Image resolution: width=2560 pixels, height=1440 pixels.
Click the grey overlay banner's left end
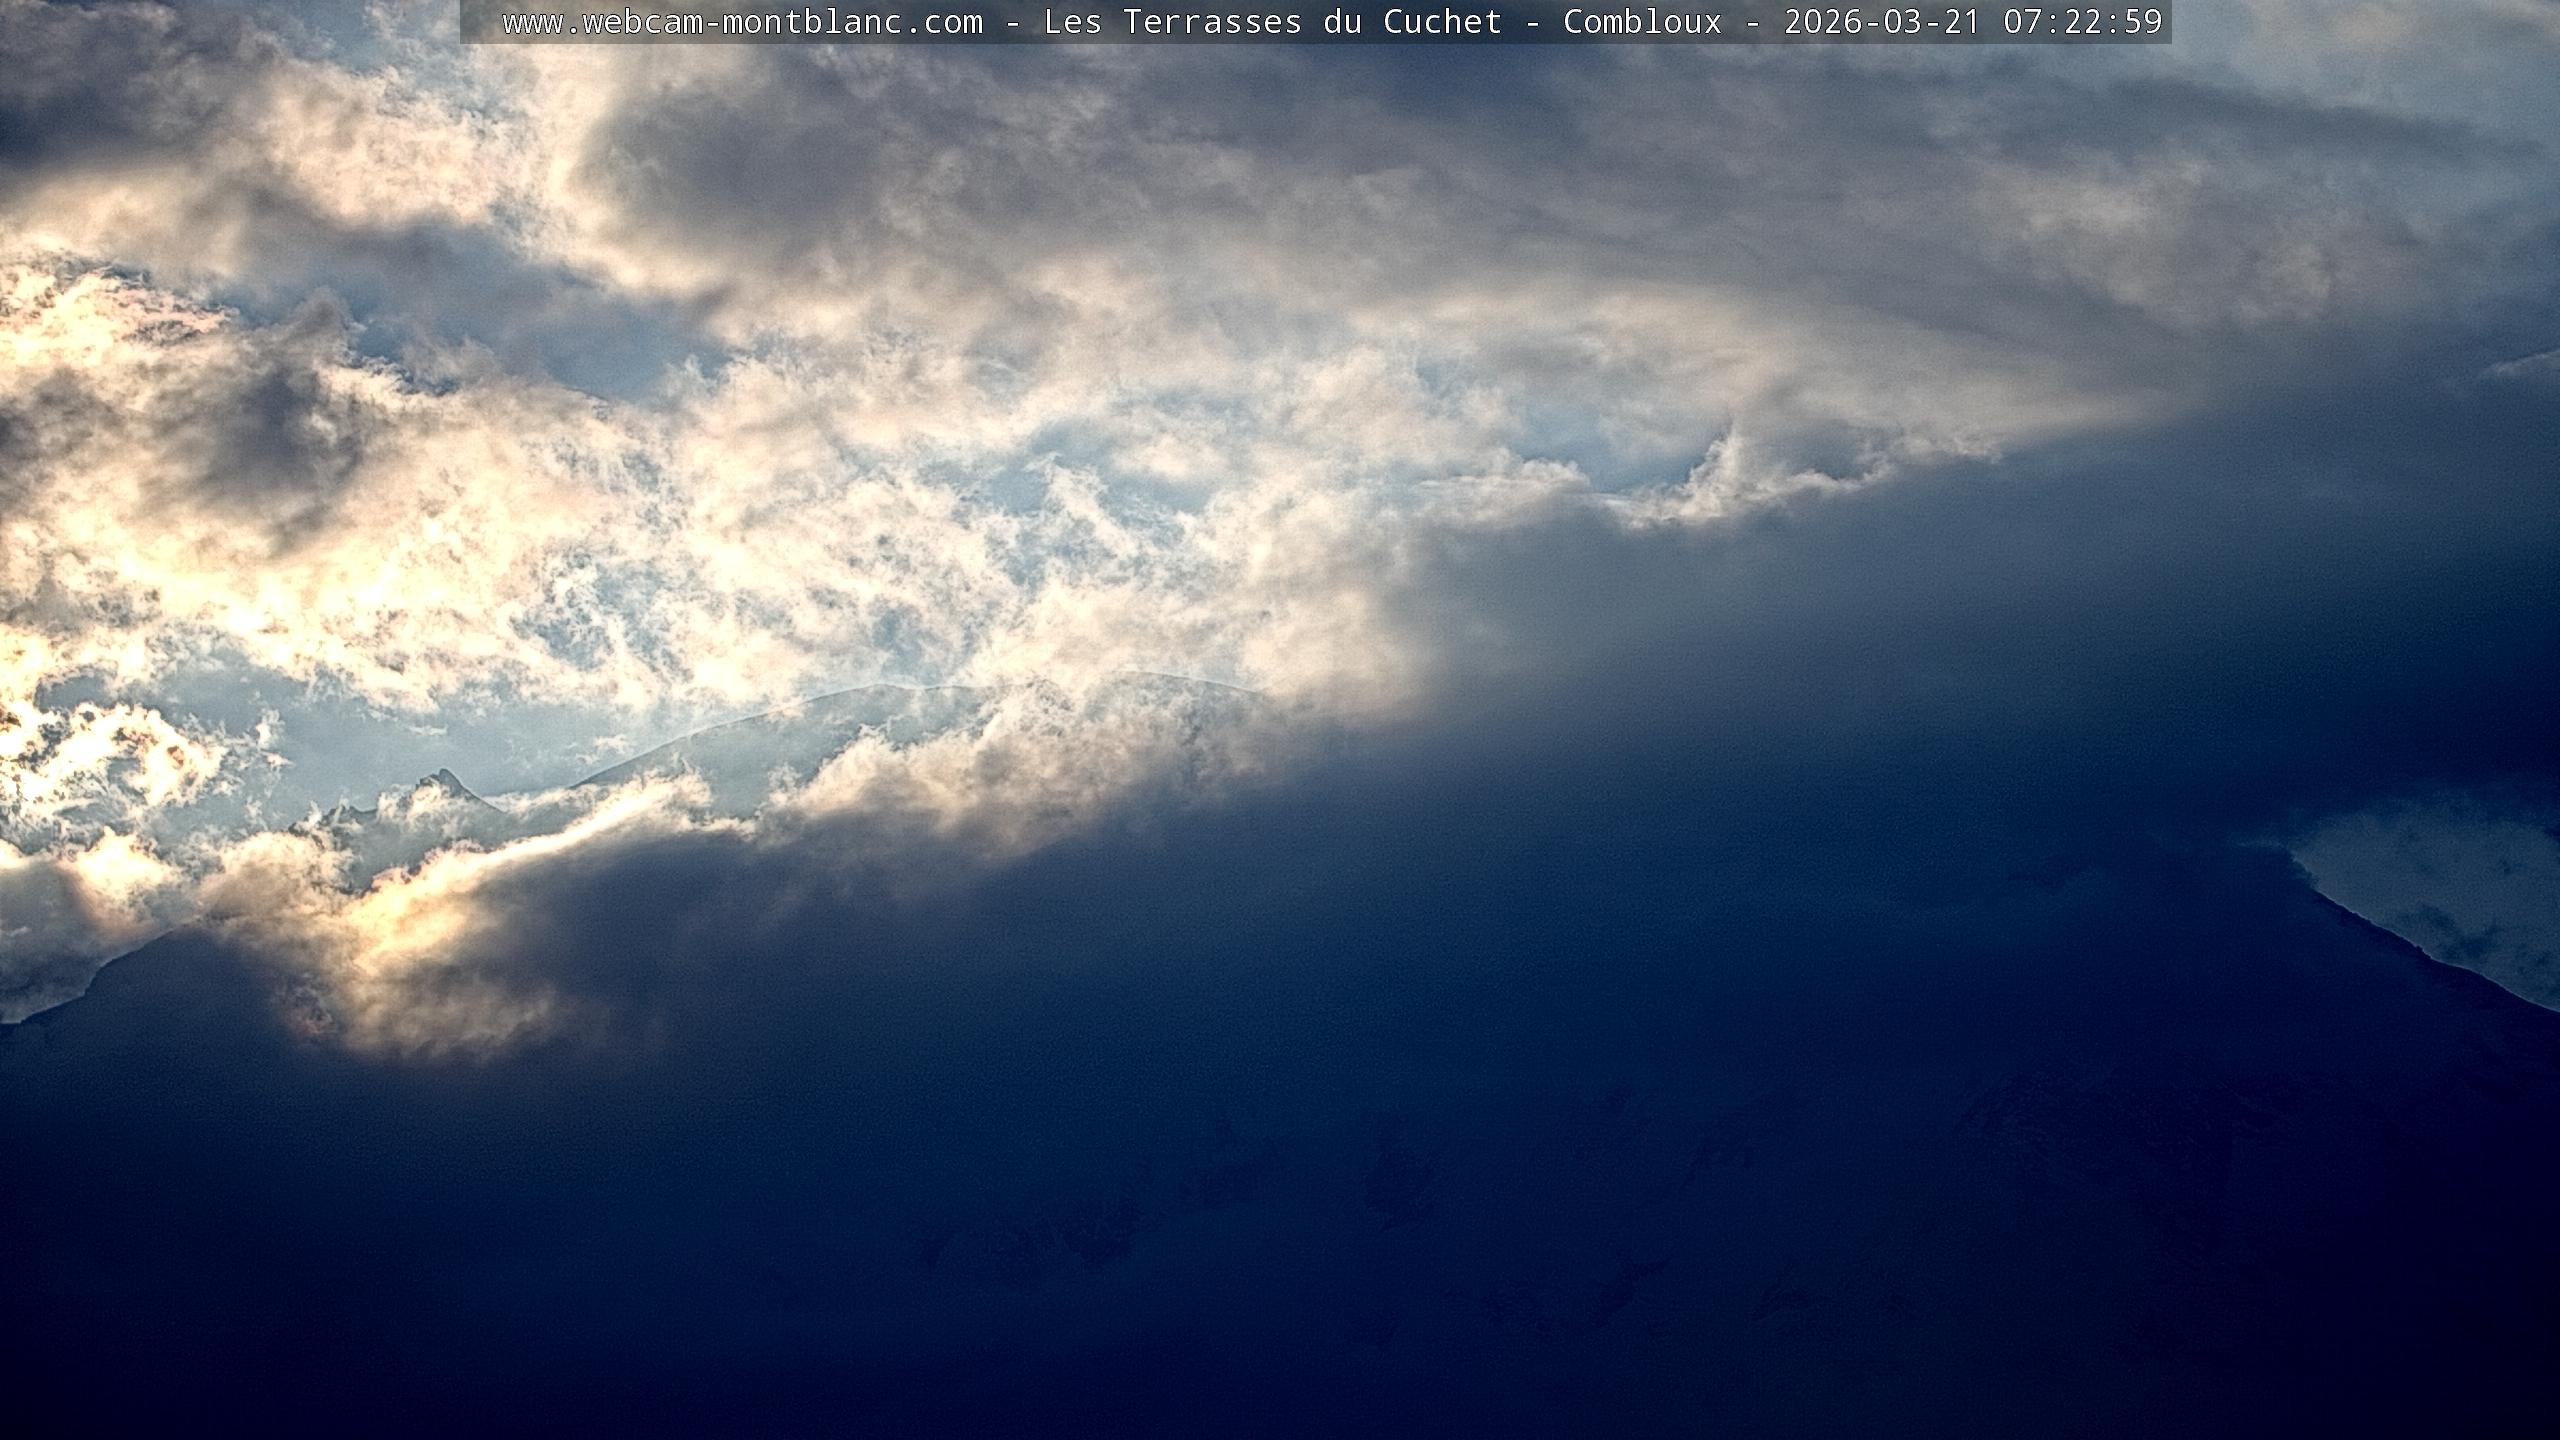click(x=478, y=22)
